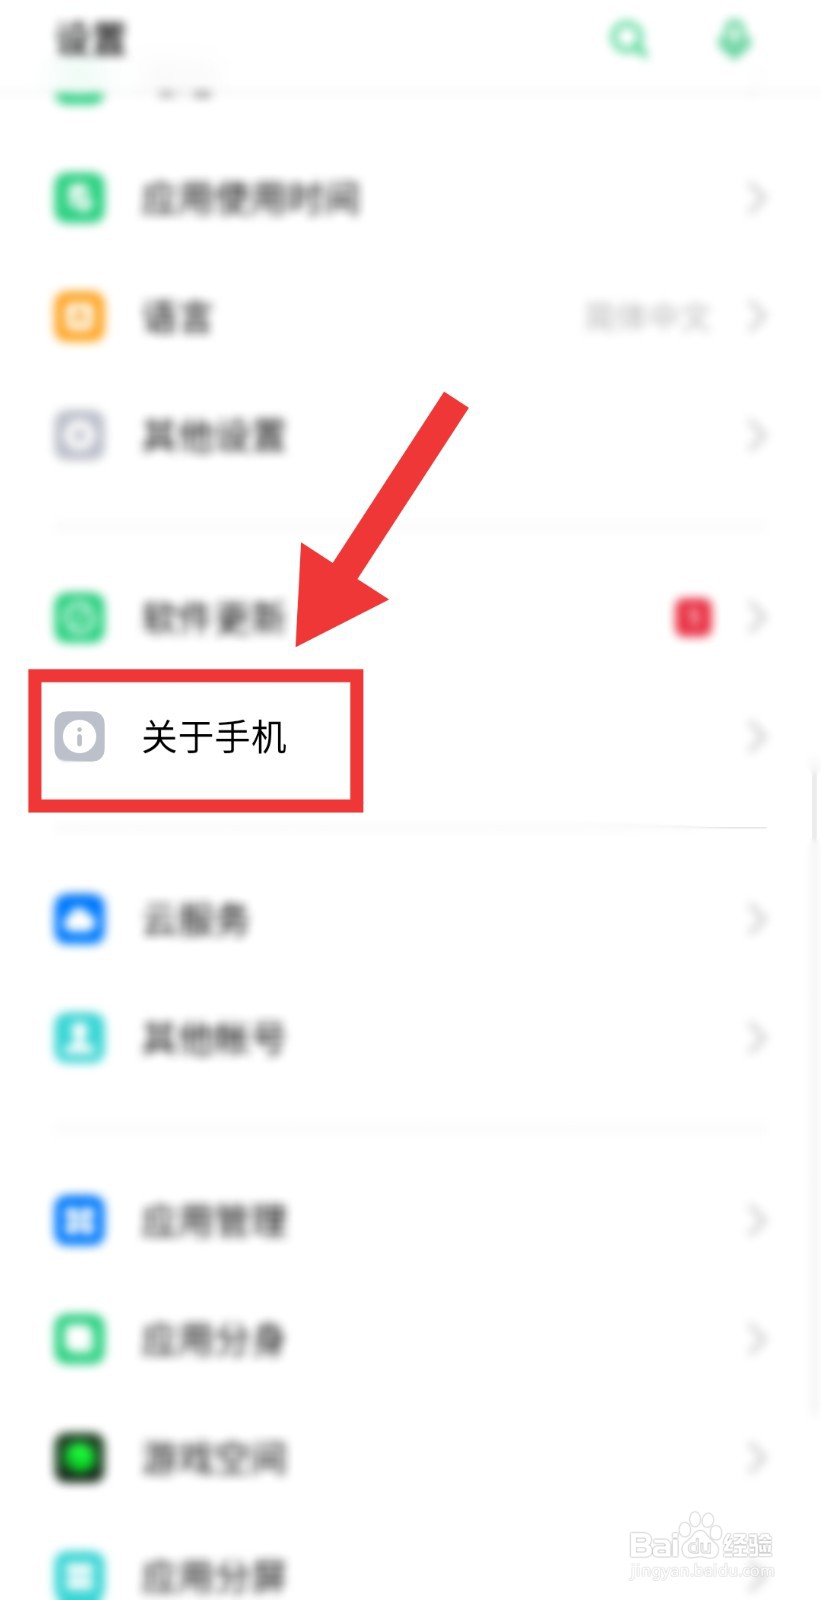
Task: Tap the gray gear other settings icon
Action: tap(79, 435)
